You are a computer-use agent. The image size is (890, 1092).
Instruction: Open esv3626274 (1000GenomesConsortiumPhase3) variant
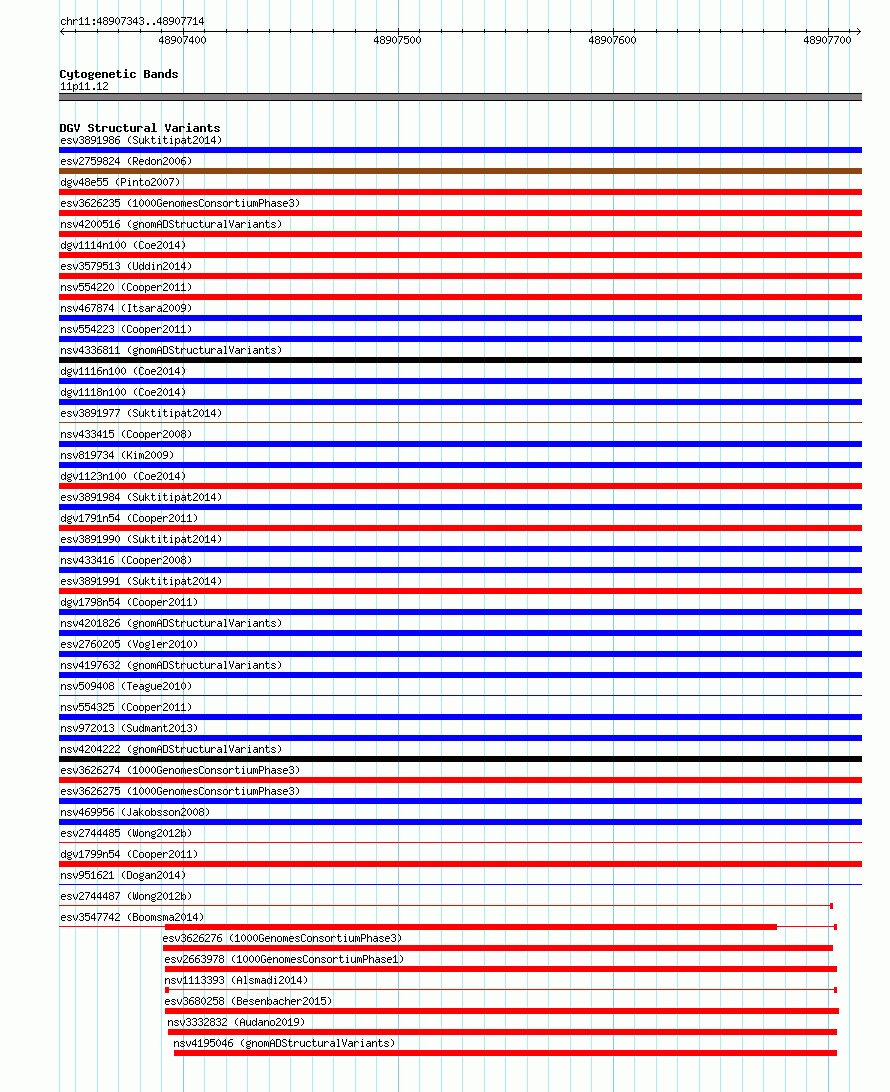[x=180, y=770]
